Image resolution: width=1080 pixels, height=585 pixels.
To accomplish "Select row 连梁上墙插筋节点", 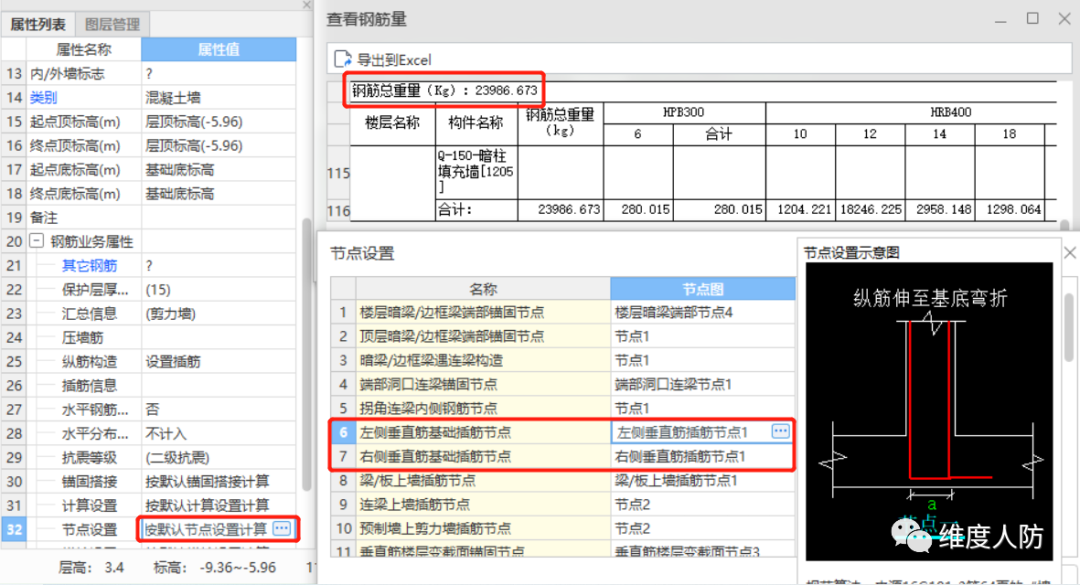I will (562, 504).
